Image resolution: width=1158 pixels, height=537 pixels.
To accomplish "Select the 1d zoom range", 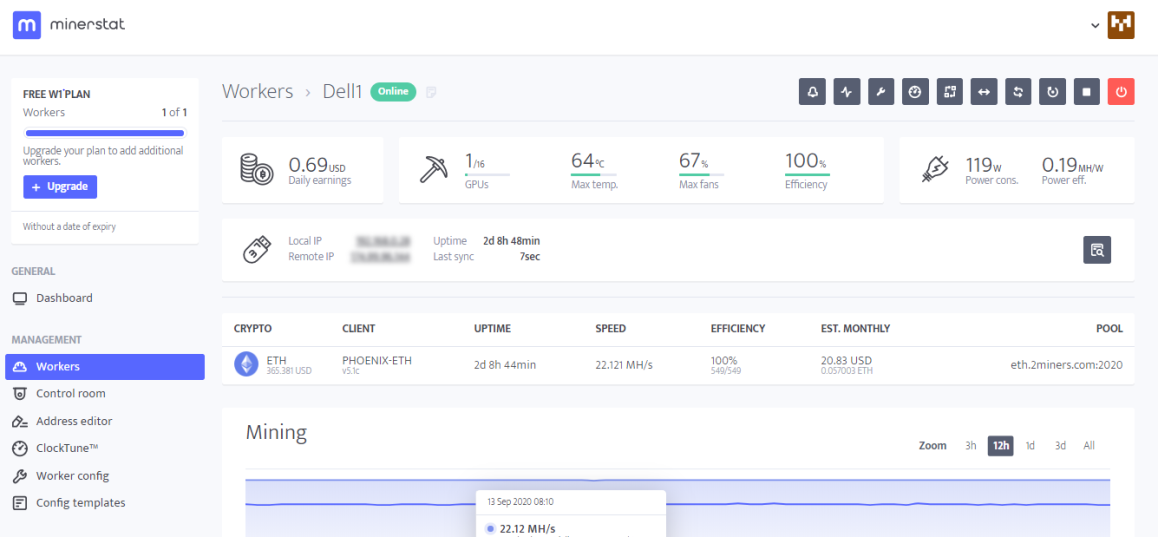I will click(1030, 446).
